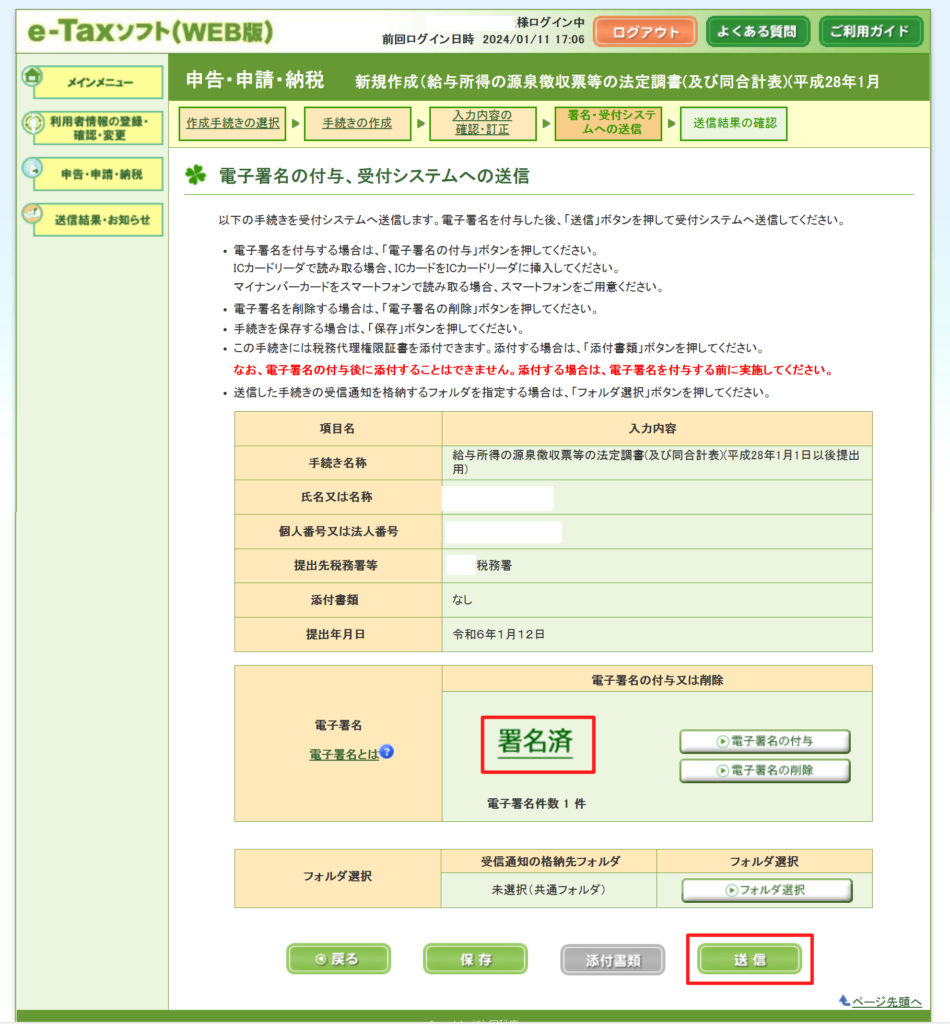Click the icon beside 利用者情報の登録・確認・変更
Image resolution: width=950 pixels, height=1024 pixels.
(x=33, y=123)
